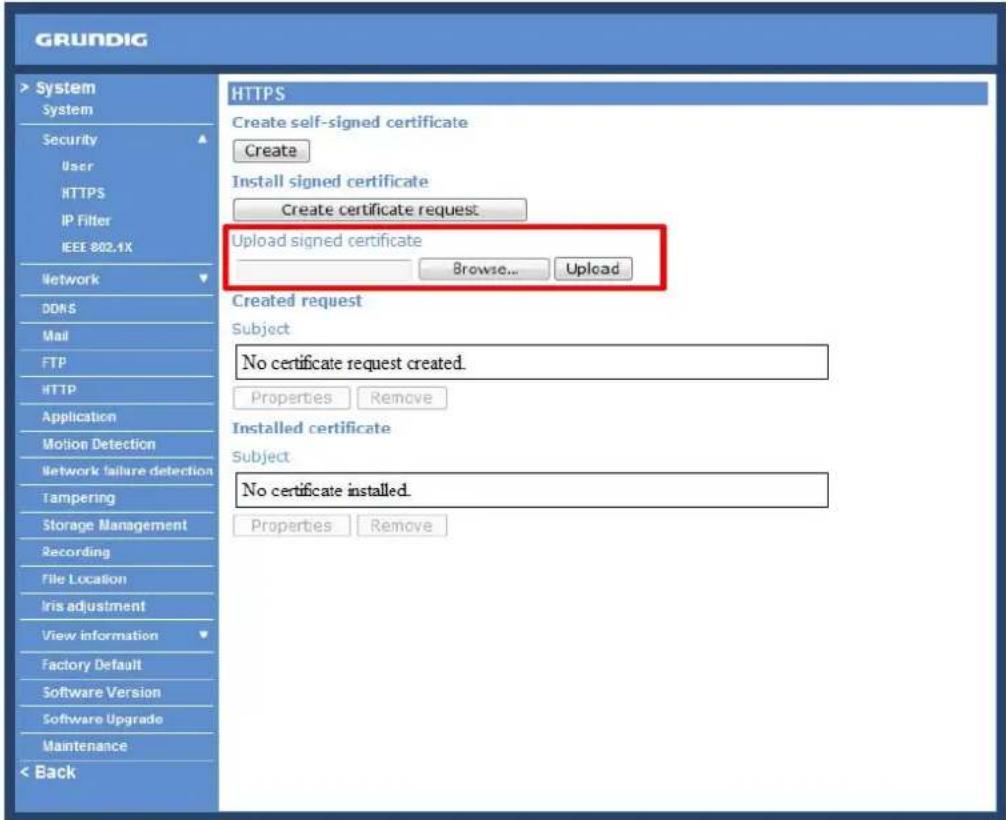Open the View information entry
1006x820 pixels.
click(x=100, y=635)
